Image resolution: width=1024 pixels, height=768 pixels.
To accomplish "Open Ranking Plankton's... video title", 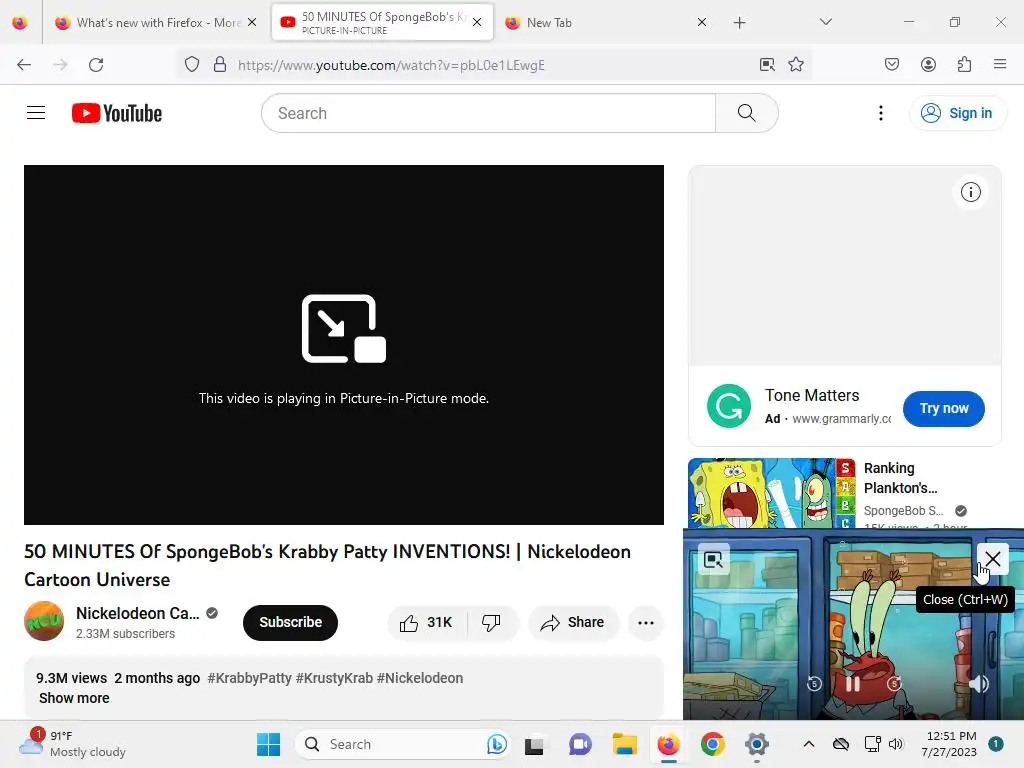I will coord(901,478).
